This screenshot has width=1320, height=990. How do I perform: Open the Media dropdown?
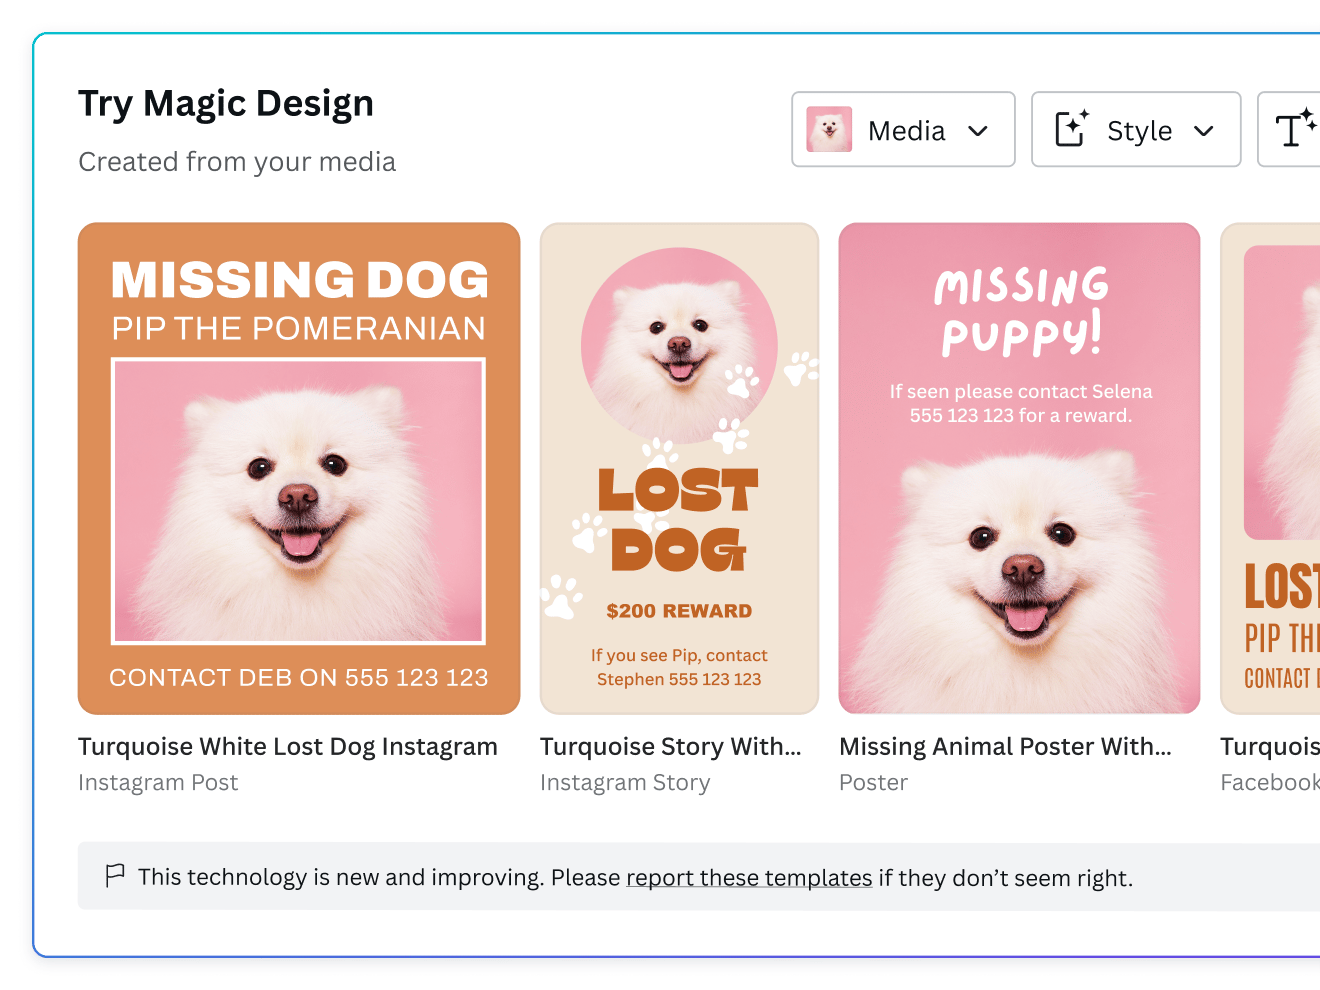(903, 129)
